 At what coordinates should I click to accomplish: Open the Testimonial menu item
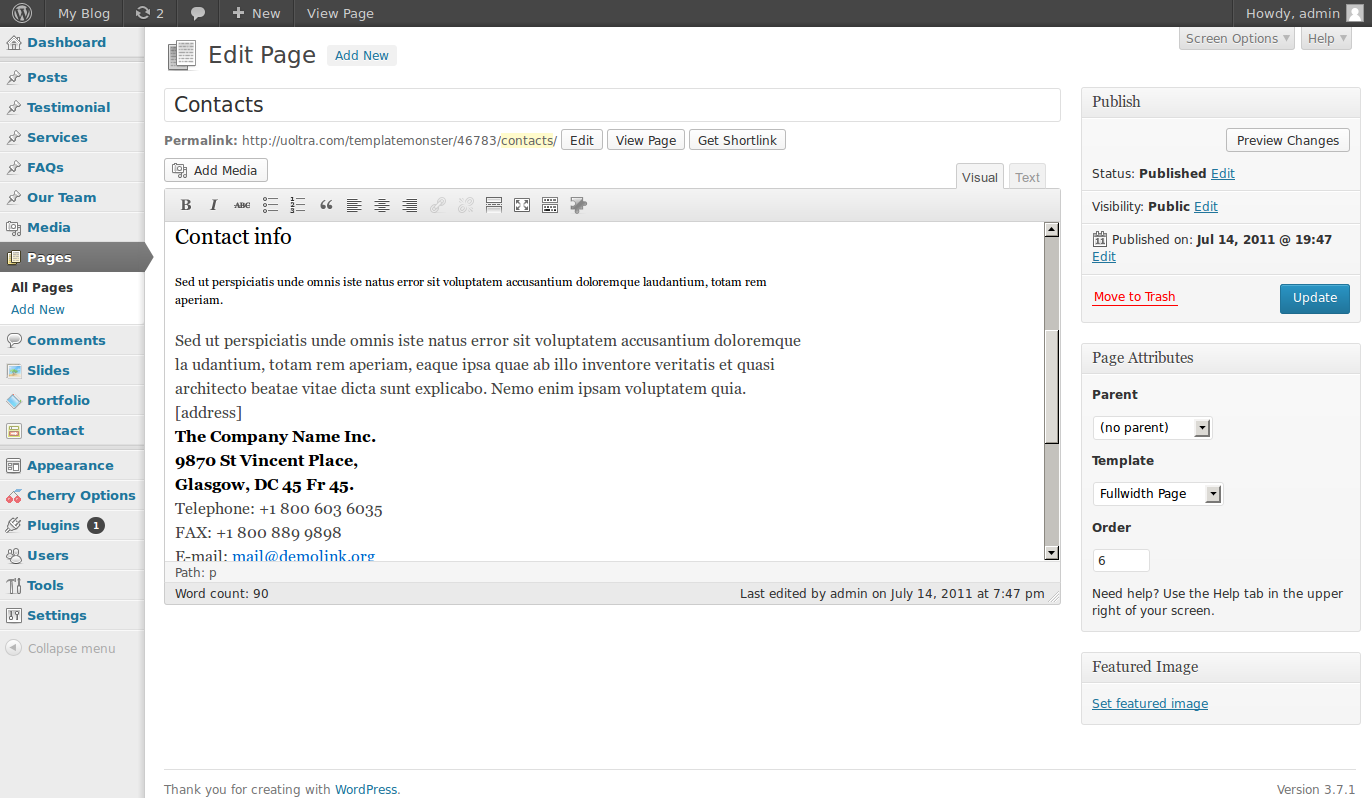tap(69, 107)
